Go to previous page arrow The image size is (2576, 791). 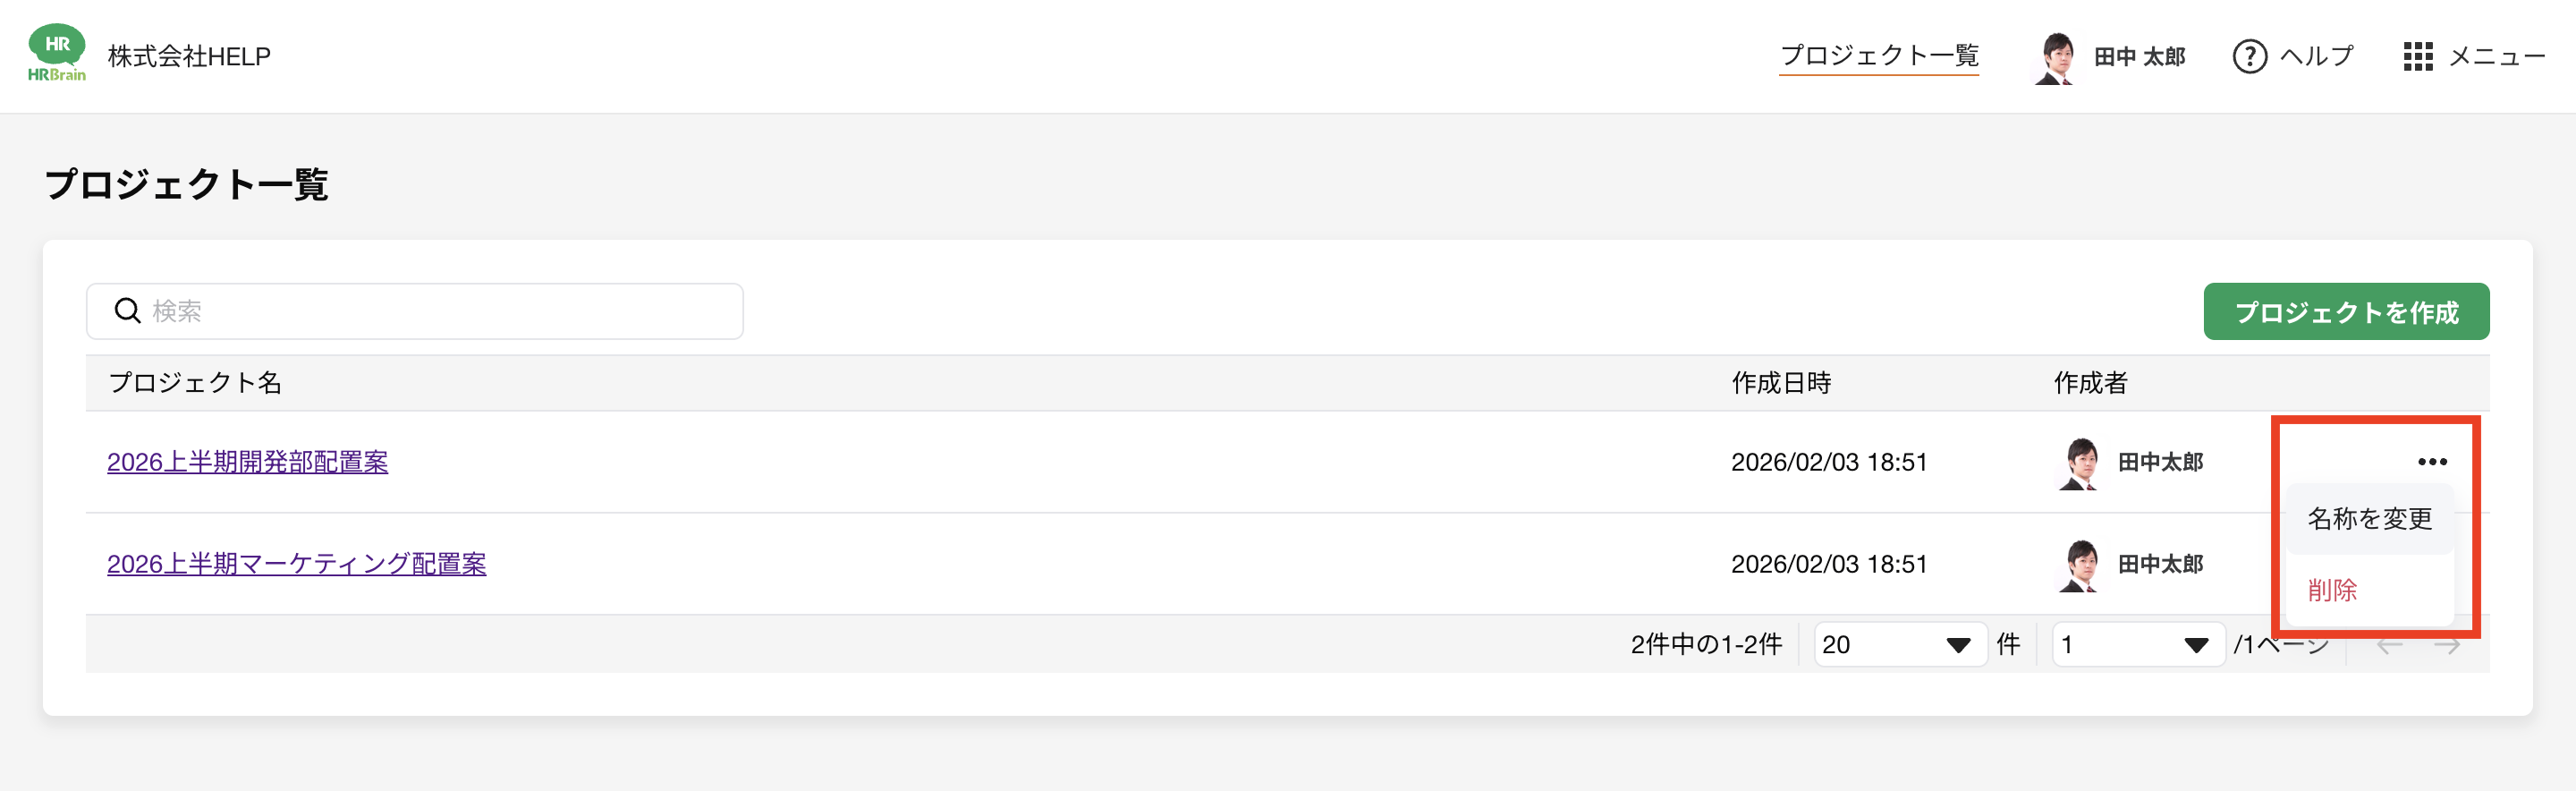(x=2389, y=646)
